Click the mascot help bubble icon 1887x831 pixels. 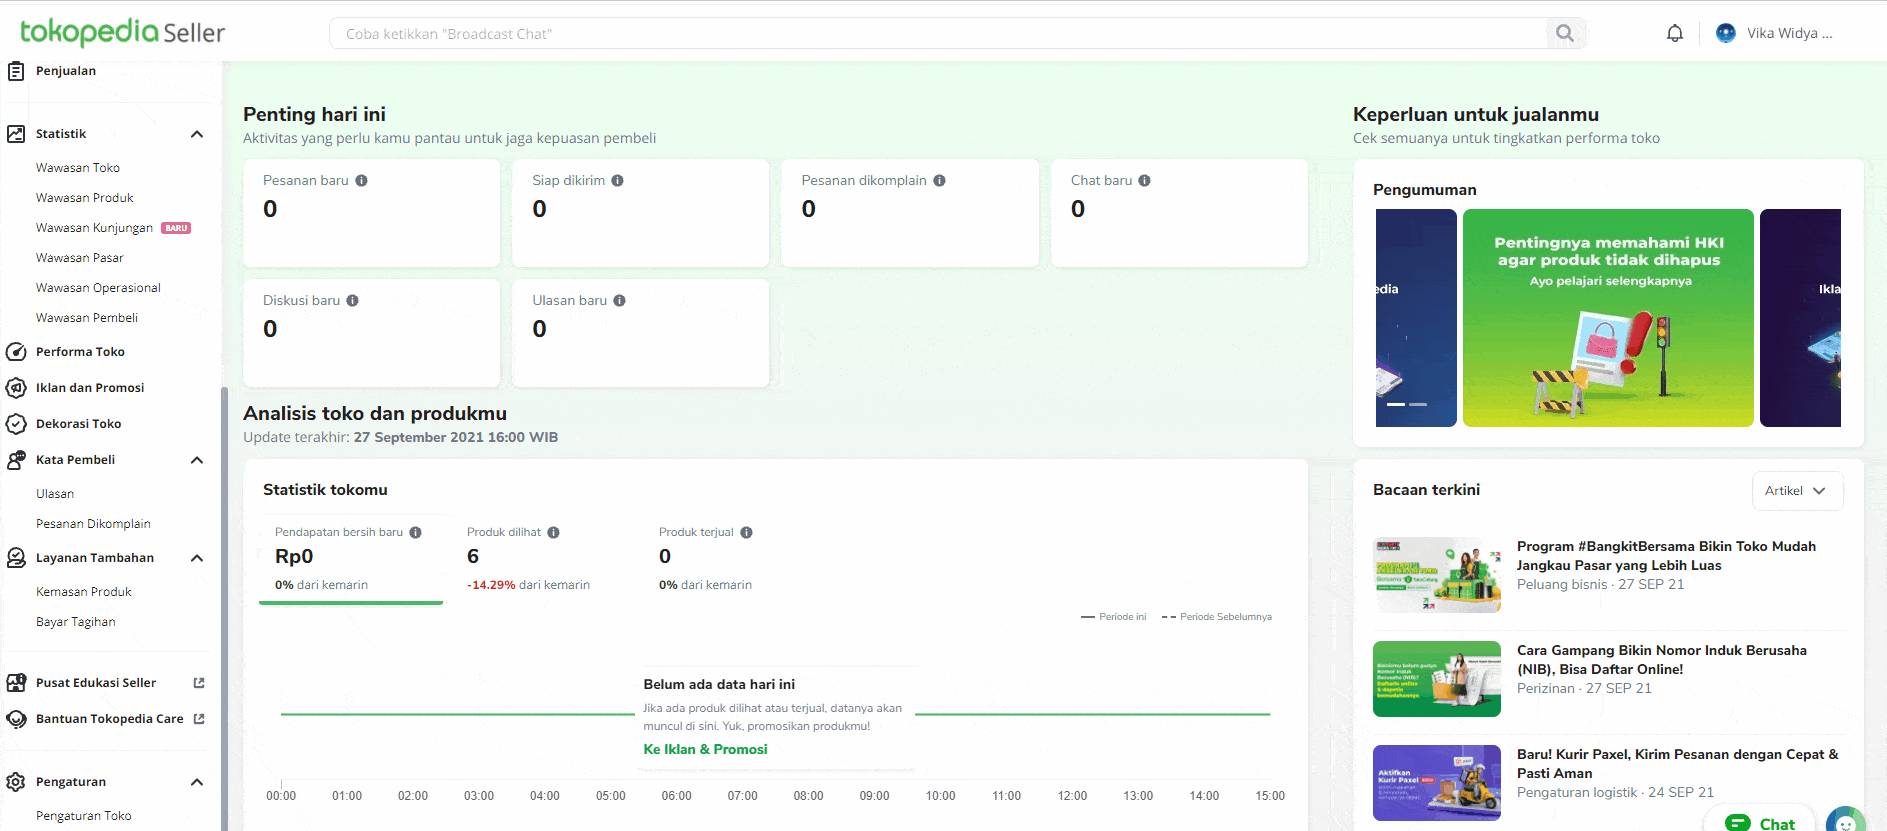click(x=1846, y=820)
